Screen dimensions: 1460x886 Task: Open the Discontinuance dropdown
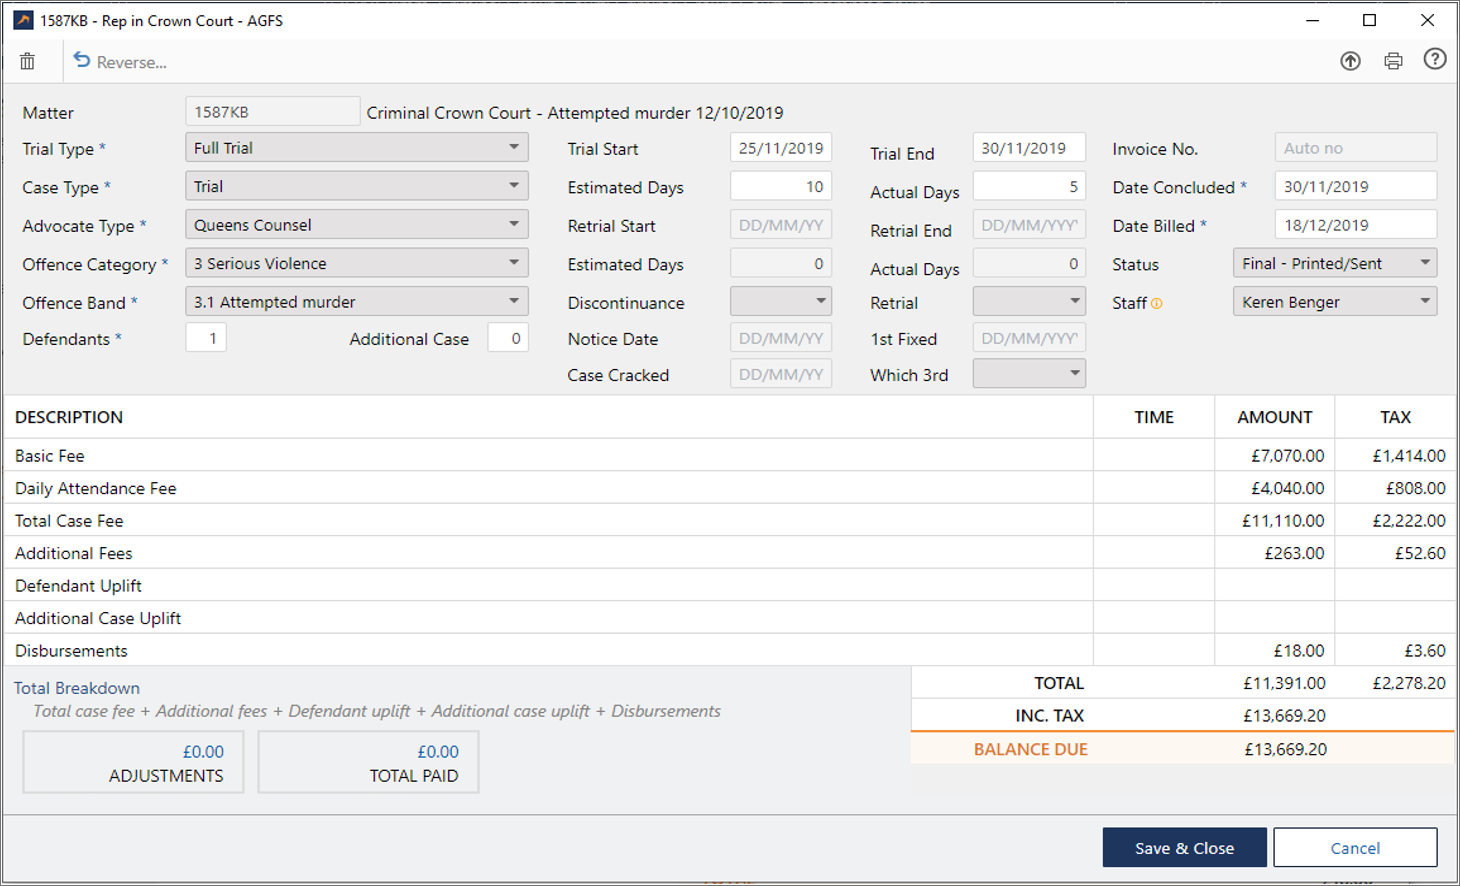(x=820, y=302)
